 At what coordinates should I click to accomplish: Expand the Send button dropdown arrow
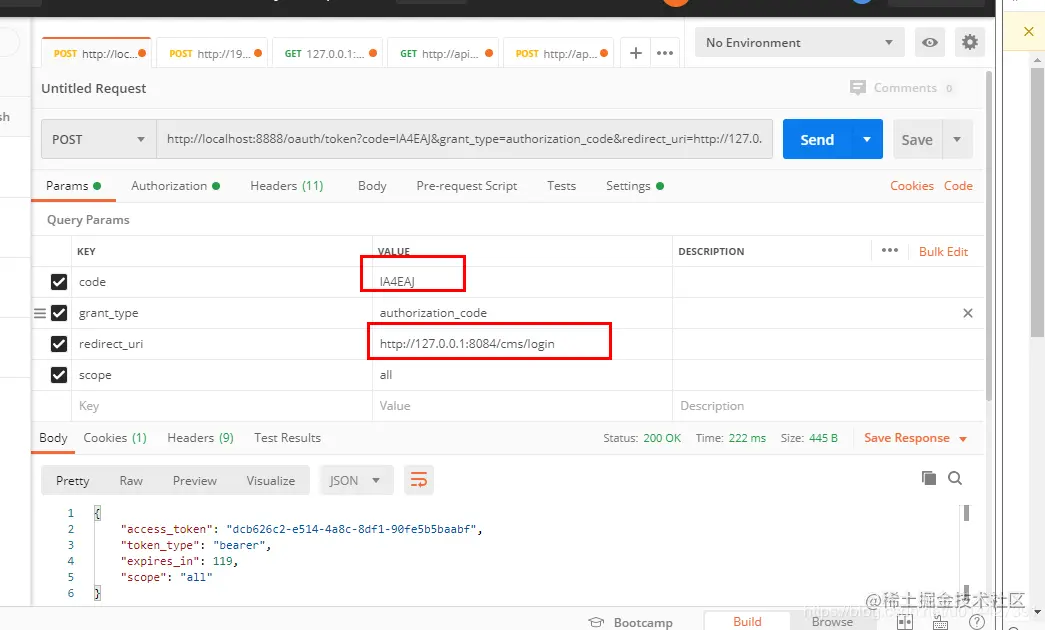[x=866, y=139]
